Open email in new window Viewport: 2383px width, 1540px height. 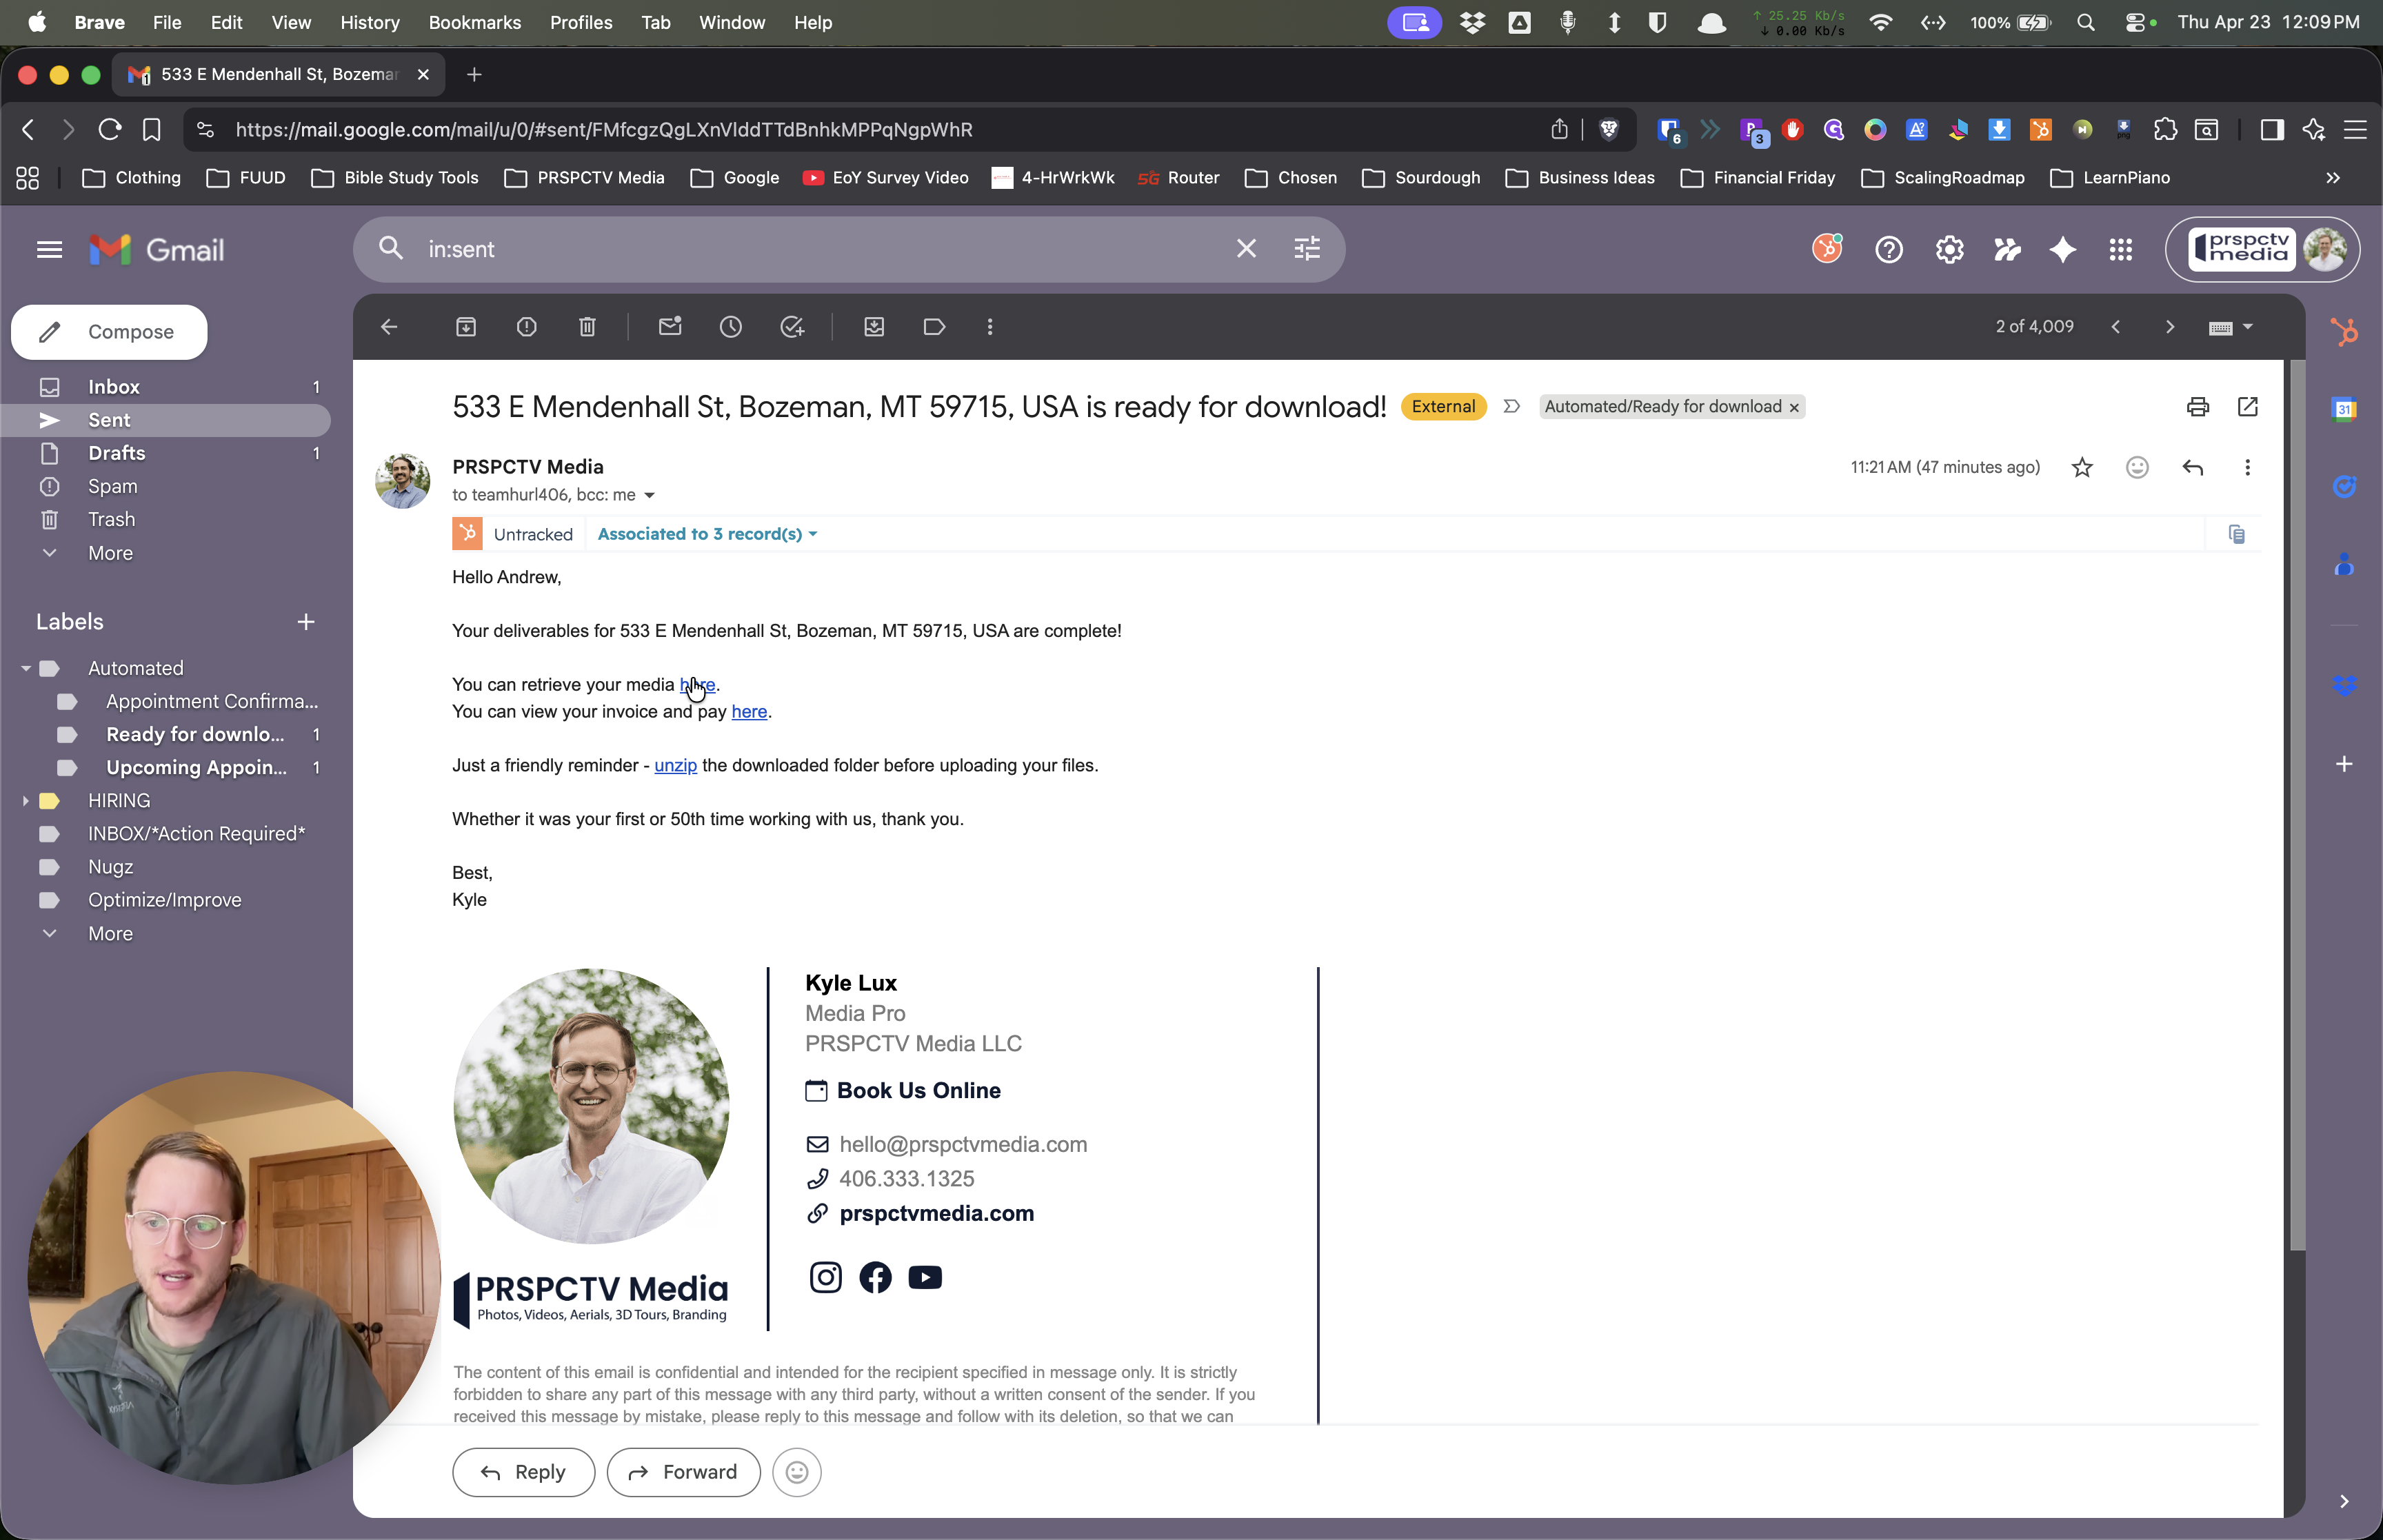(2247, 407)
